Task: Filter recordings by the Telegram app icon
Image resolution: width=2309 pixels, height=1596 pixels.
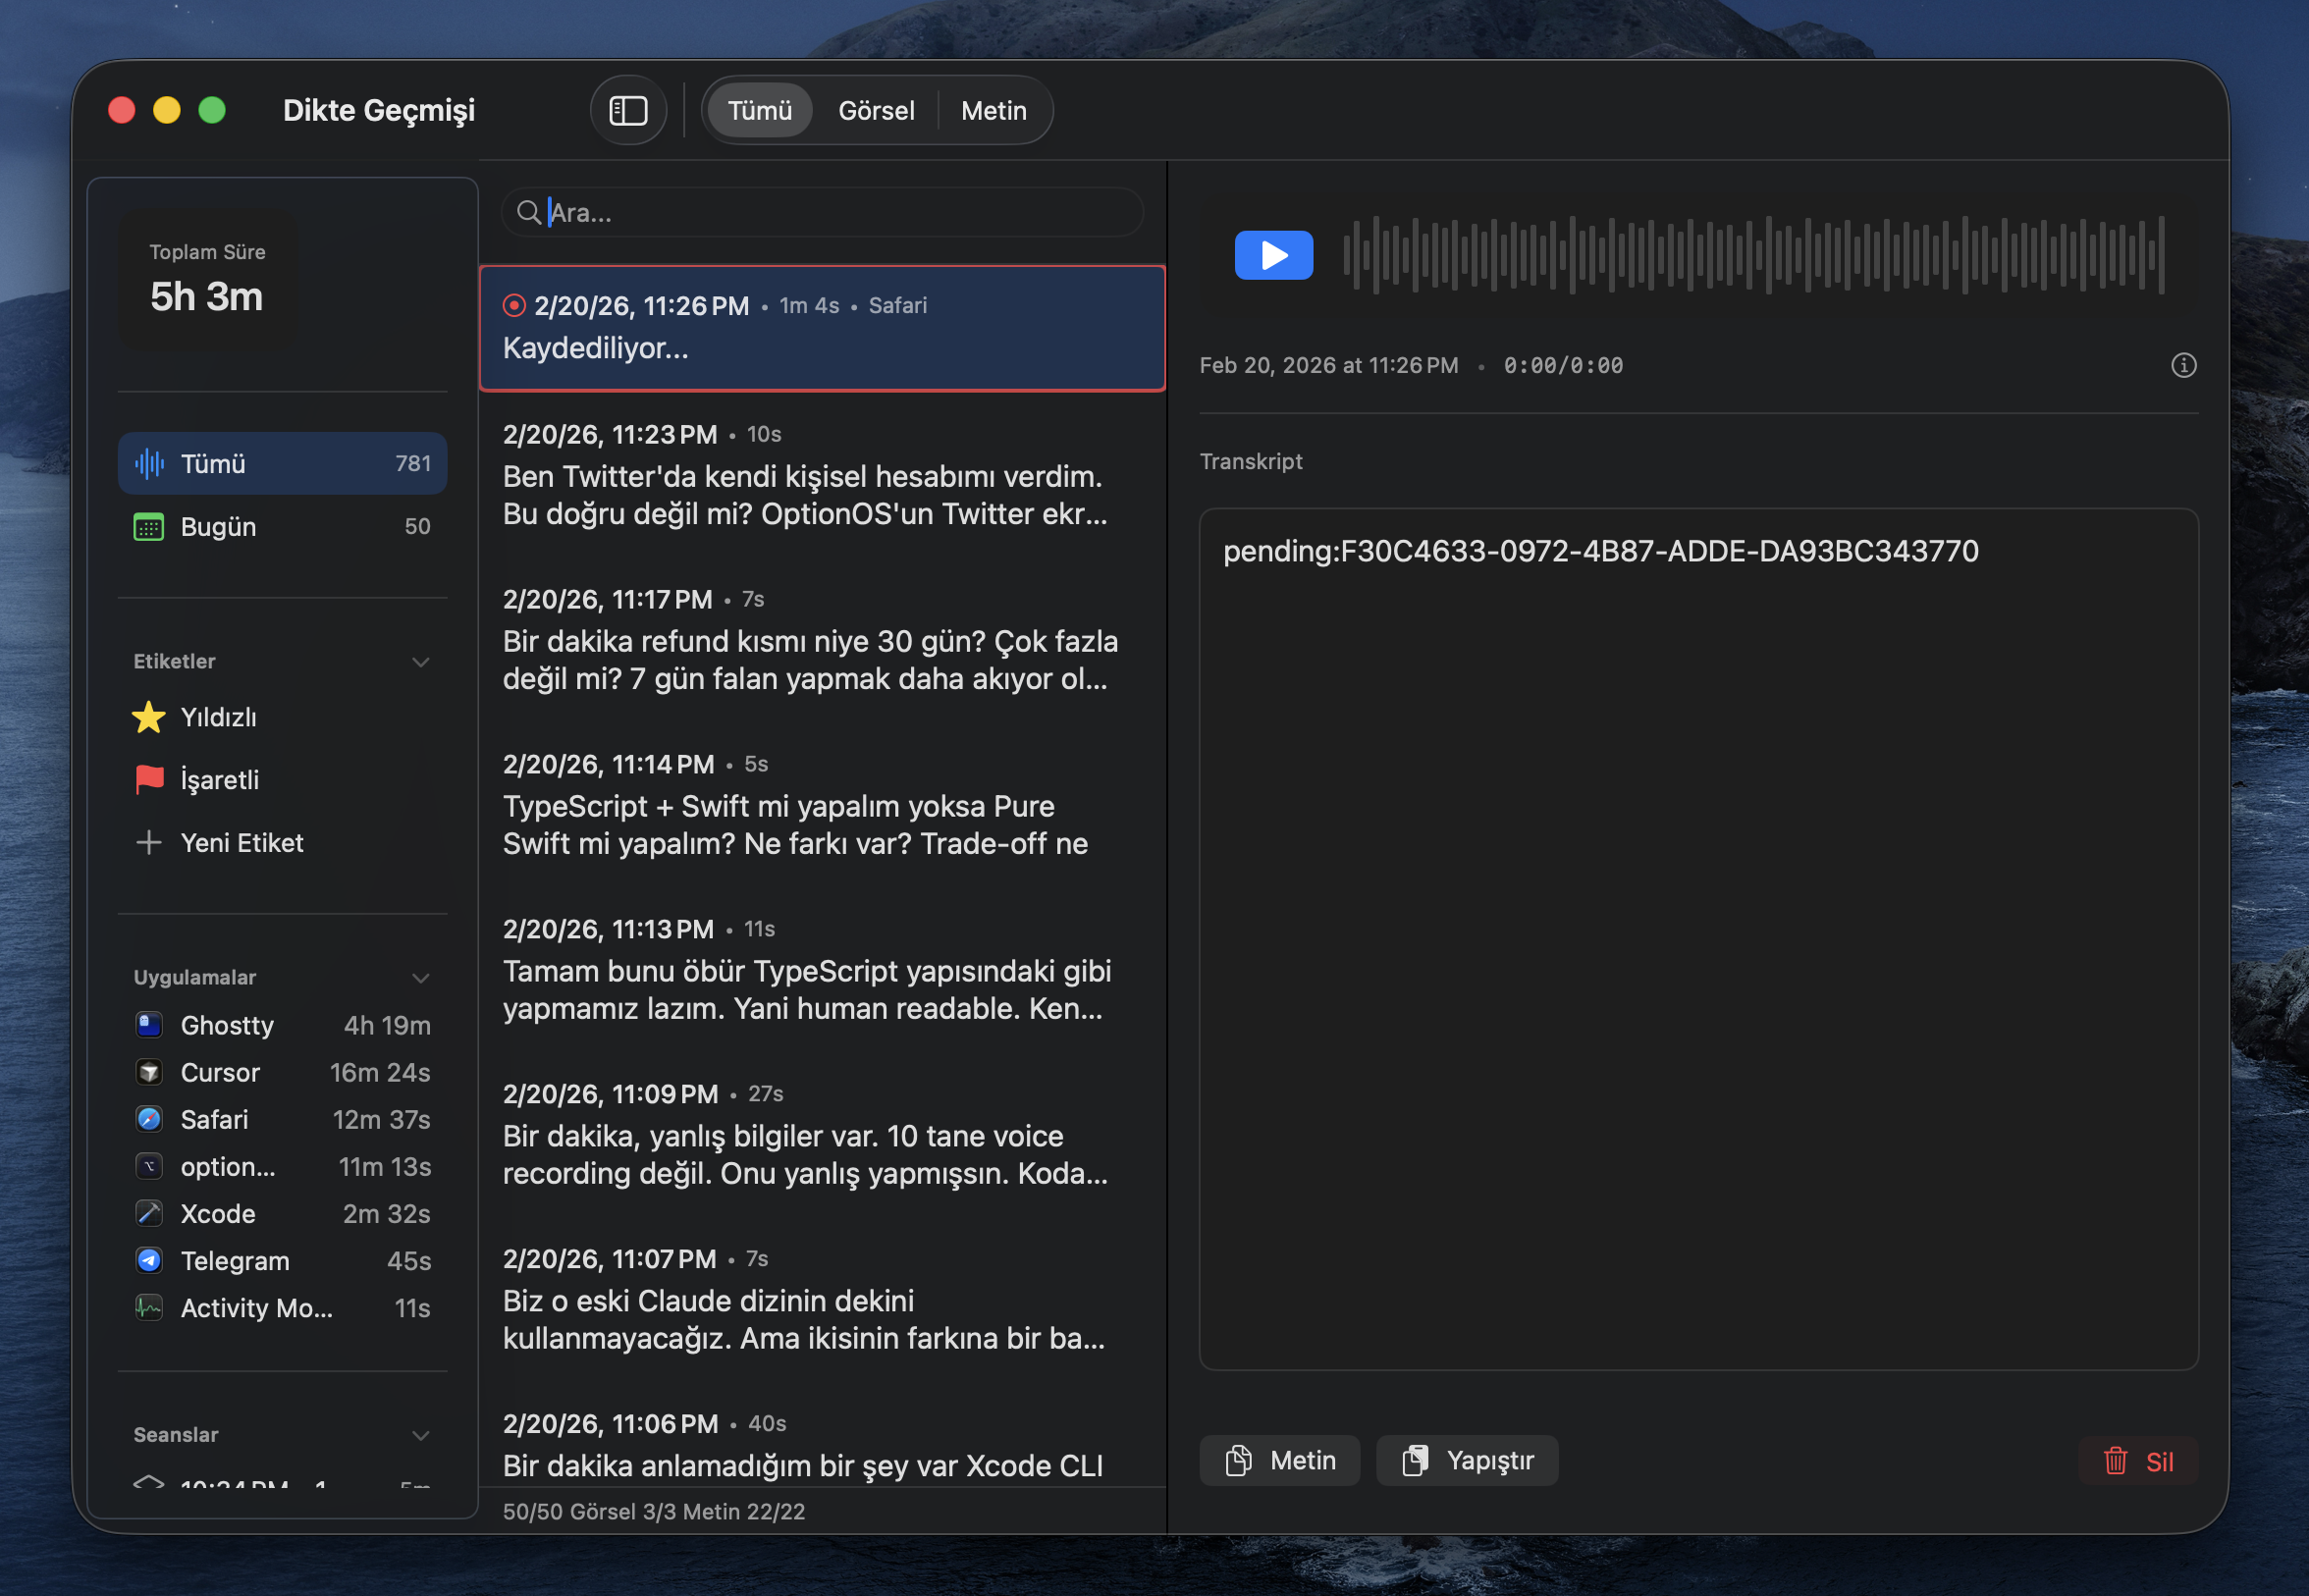Action: 149,1260
